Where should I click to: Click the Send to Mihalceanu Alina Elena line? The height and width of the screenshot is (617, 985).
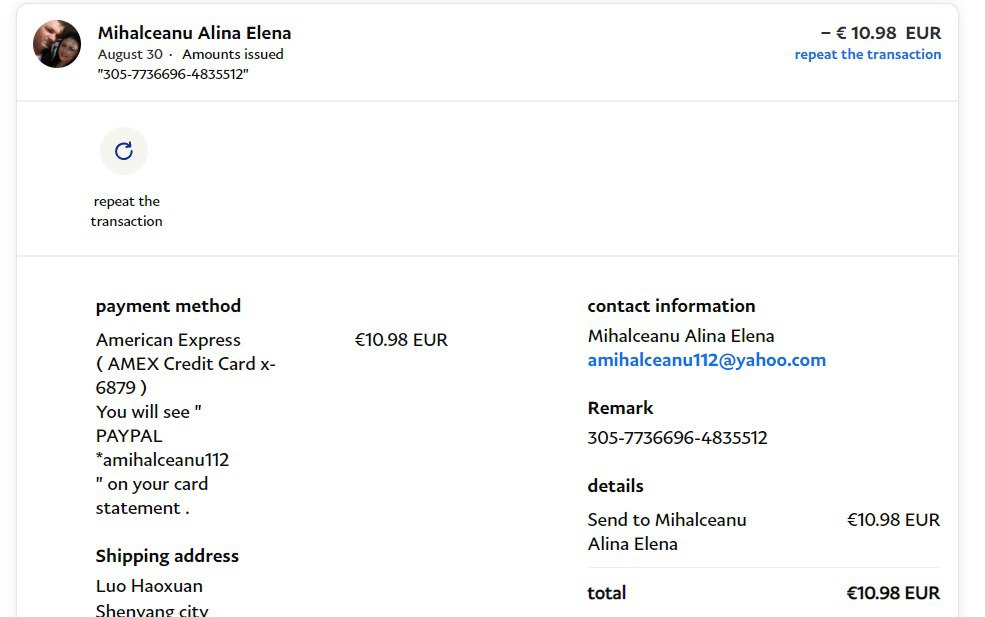(666, 532)
